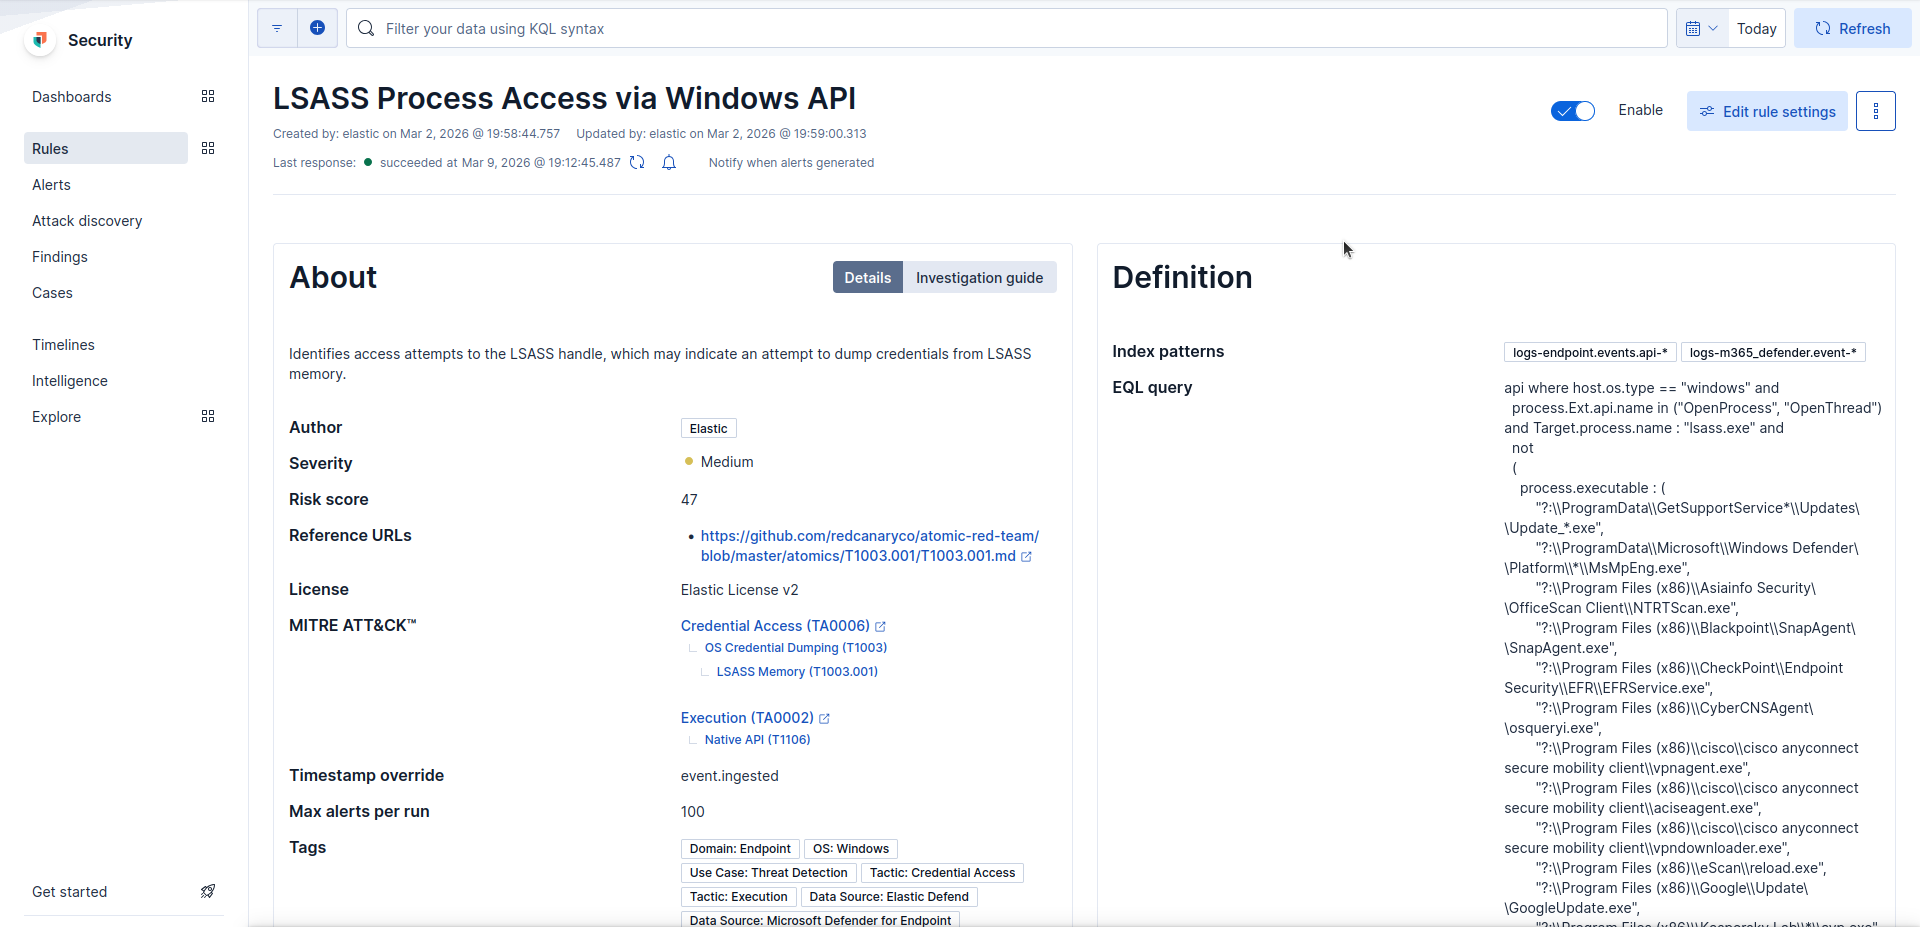1920x927 pixels.
Task: Click the Edit rule settings button
Action: [1767, 112]
